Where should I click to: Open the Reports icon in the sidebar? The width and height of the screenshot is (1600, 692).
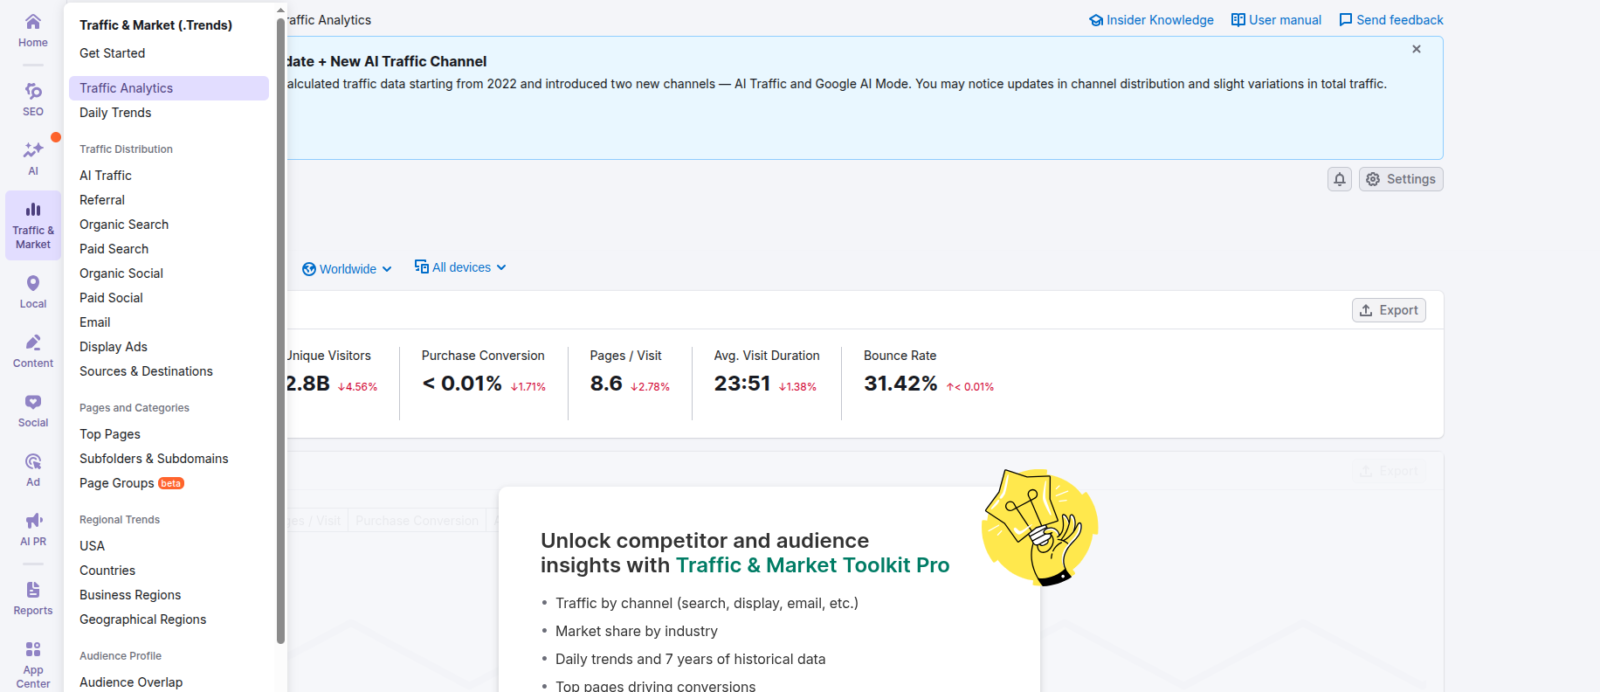click(x=33, y=591)
